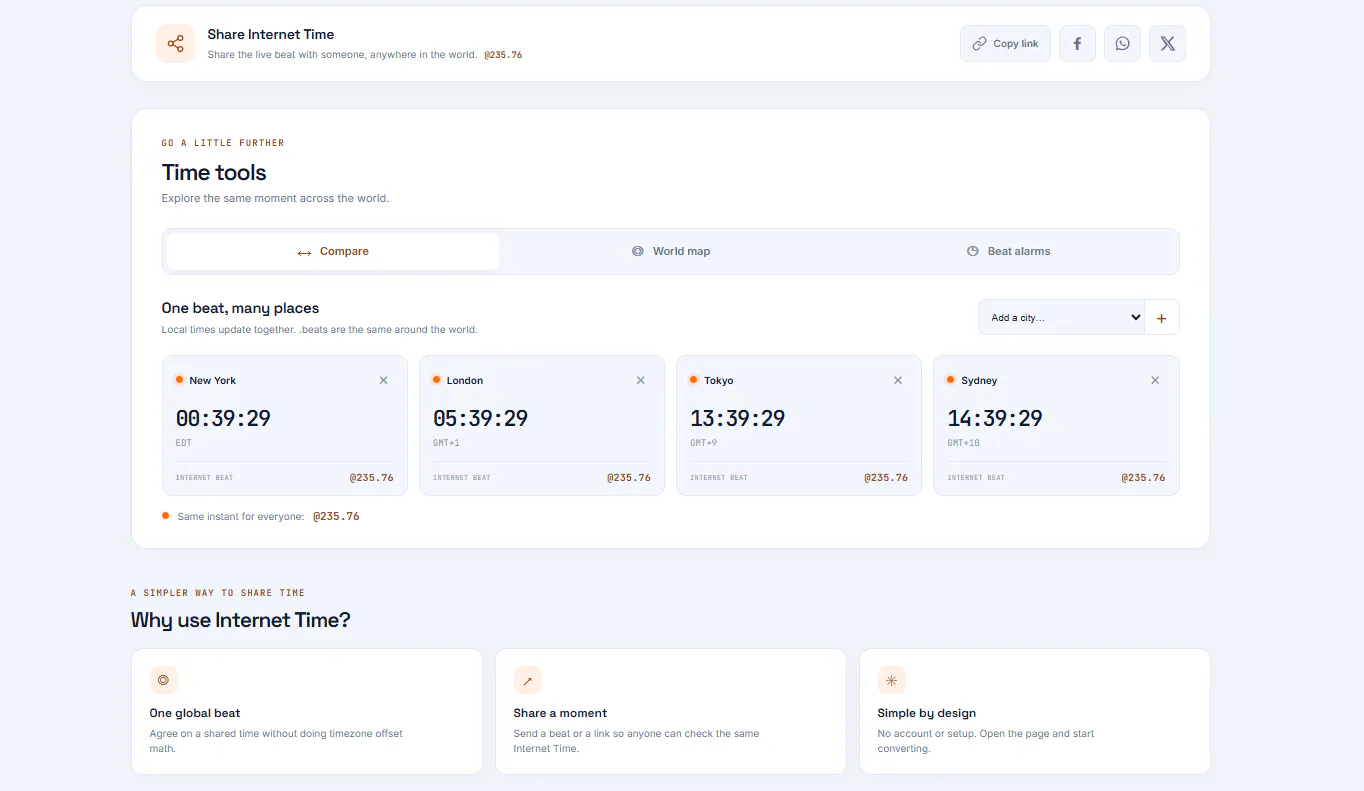The image size is (1364, 791).
Task: Click the Facebook share icon
Action: coord(1077,44)
